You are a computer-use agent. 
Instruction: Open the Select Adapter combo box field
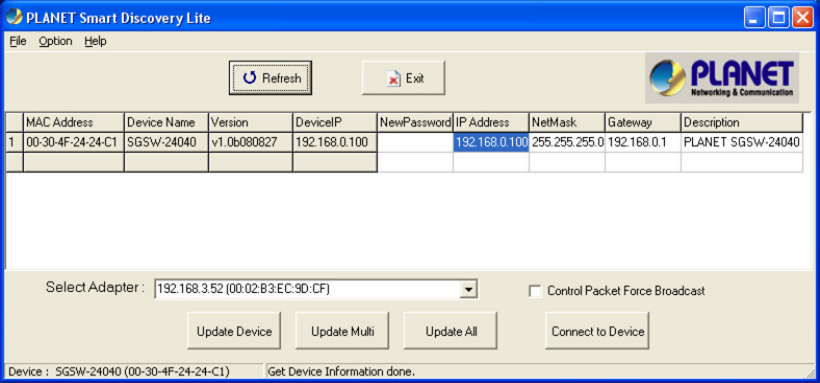pos(316,289)
